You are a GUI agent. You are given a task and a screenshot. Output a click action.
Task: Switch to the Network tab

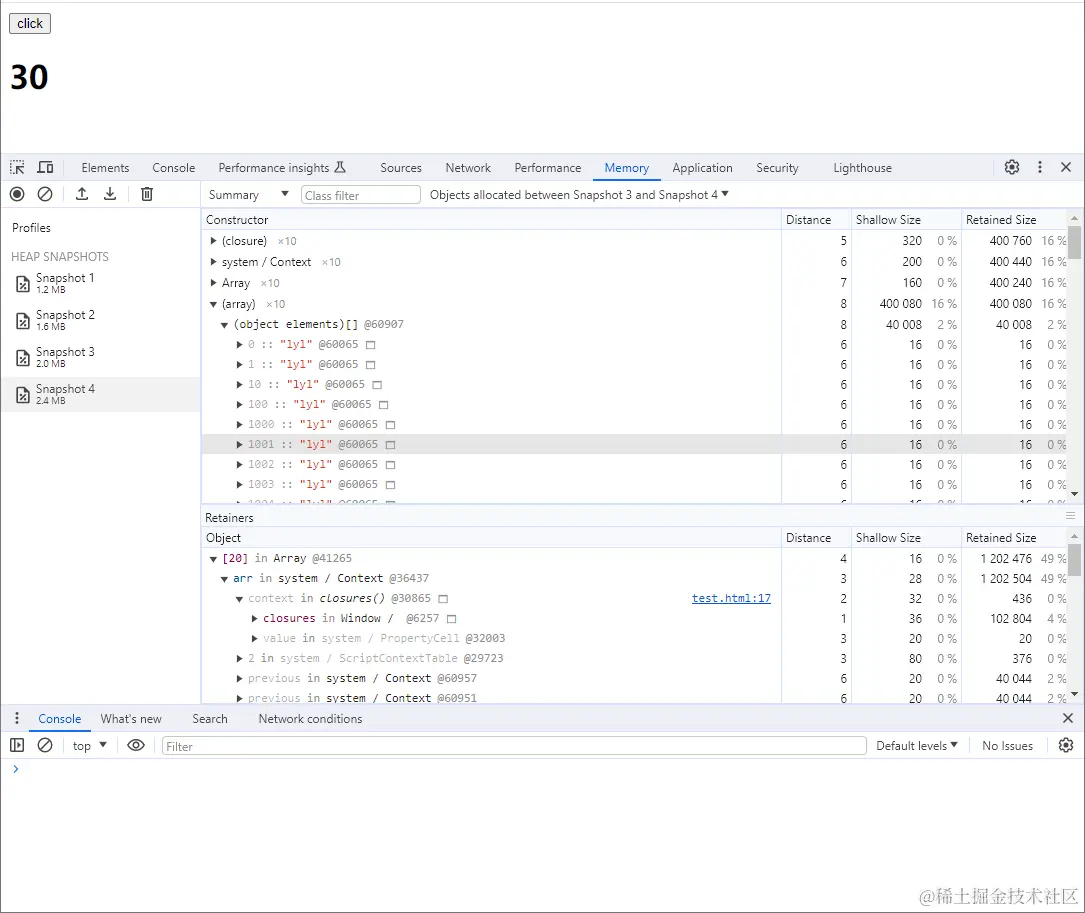point(468,168)
